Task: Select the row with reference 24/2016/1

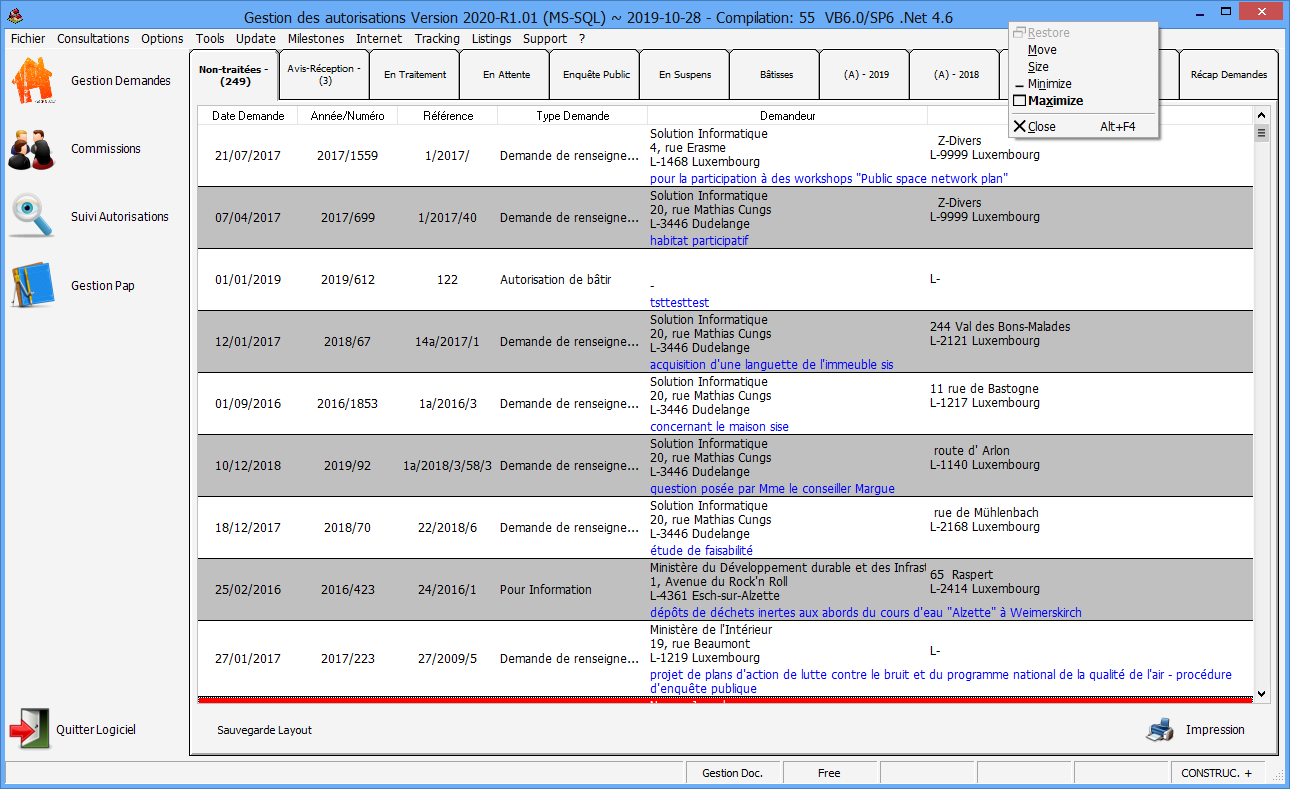Action: point(447,590)
